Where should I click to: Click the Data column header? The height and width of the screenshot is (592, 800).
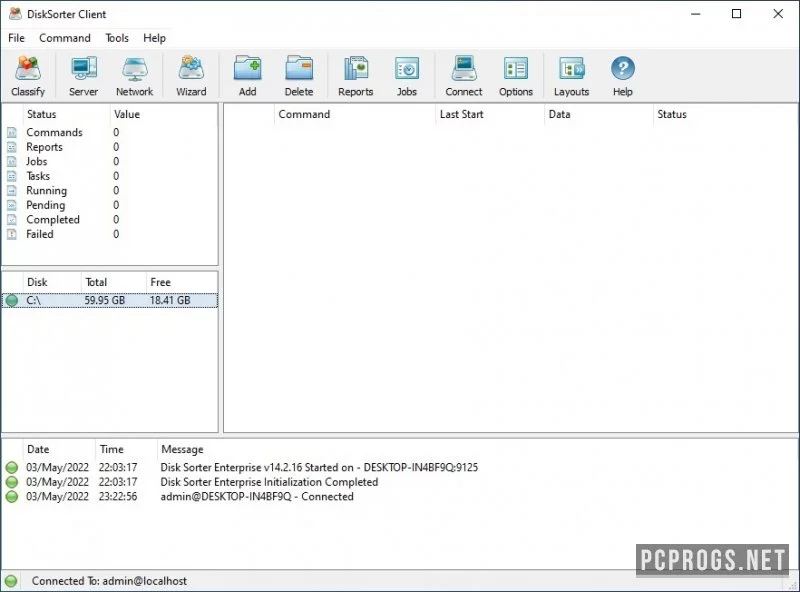[x=599, y=114]
